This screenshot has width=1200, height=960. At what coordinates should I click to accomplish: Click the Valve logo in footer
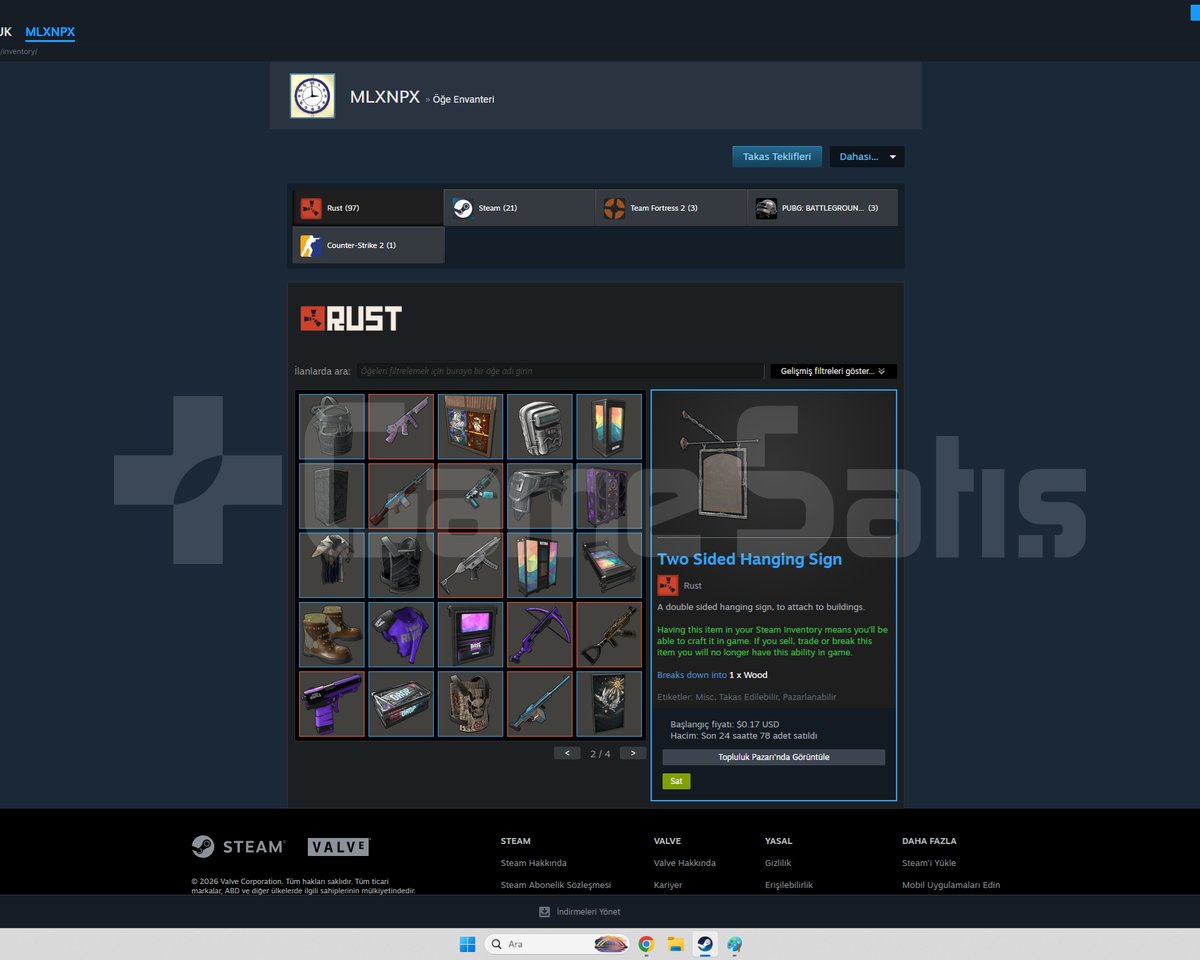point(338,847)
